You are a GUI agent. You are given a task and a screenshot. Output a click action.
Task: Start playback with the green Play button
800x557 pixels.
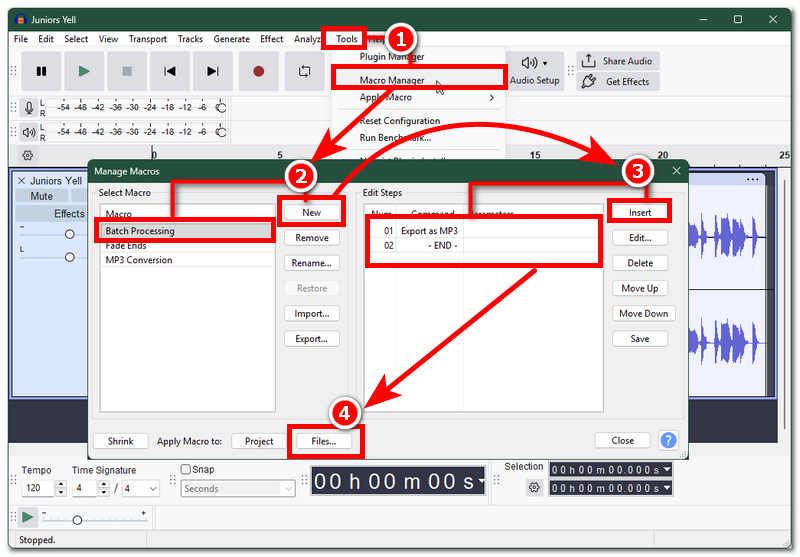click(x=84, y=71)
